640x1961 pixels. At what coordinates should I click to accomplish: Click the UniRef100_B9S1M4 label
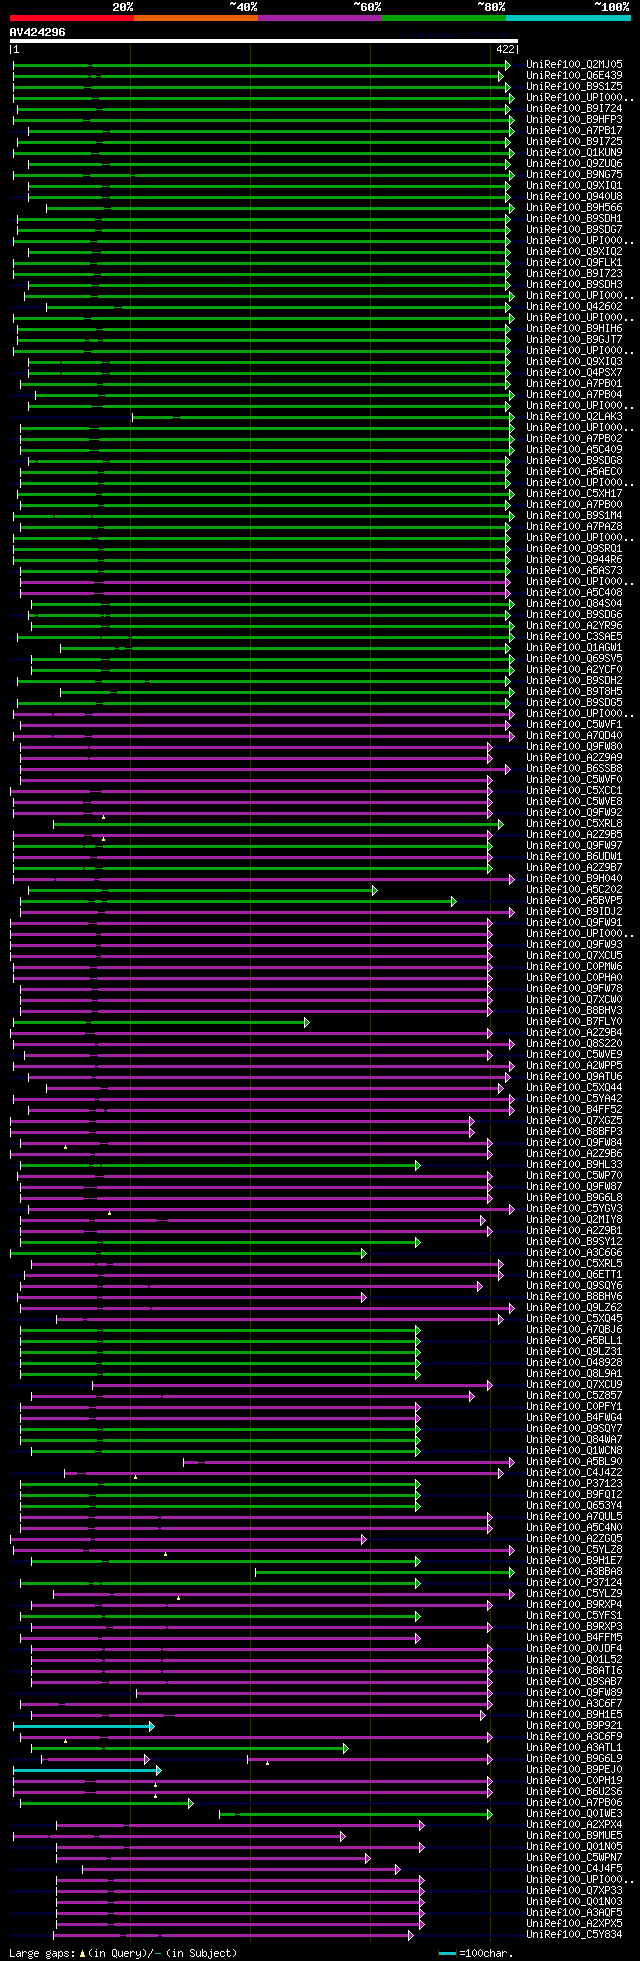click(x=574, y=515)
